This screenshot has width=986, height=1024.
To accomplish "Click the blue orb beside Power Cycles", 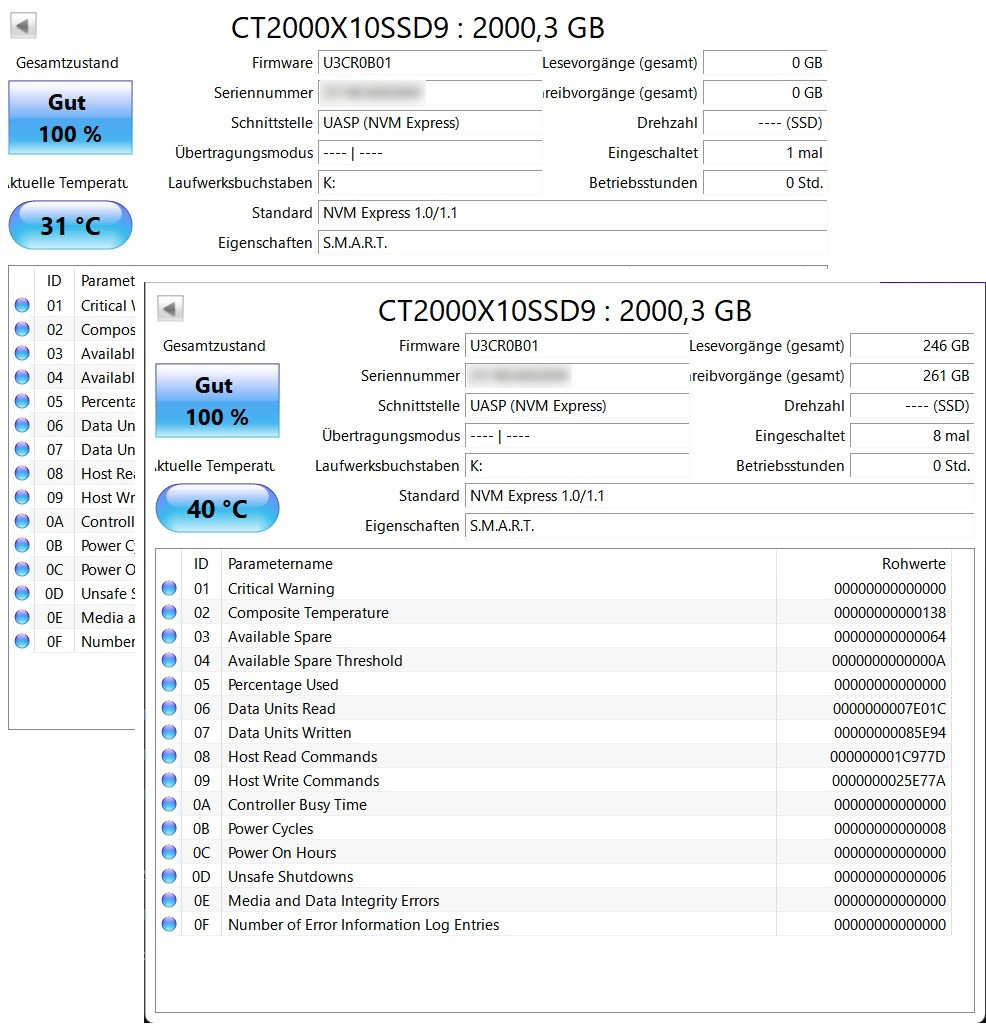I will pos(169,829).
